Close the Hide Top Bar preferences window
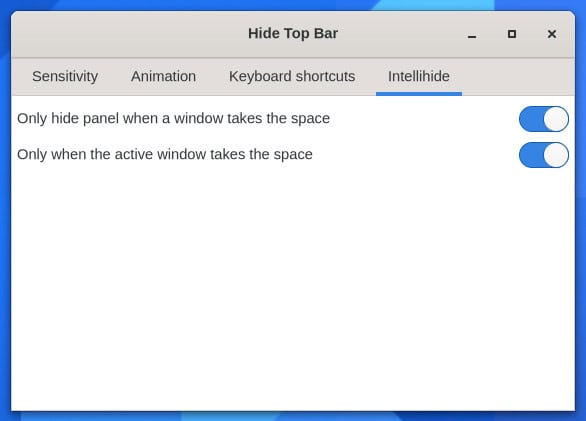 552,34
